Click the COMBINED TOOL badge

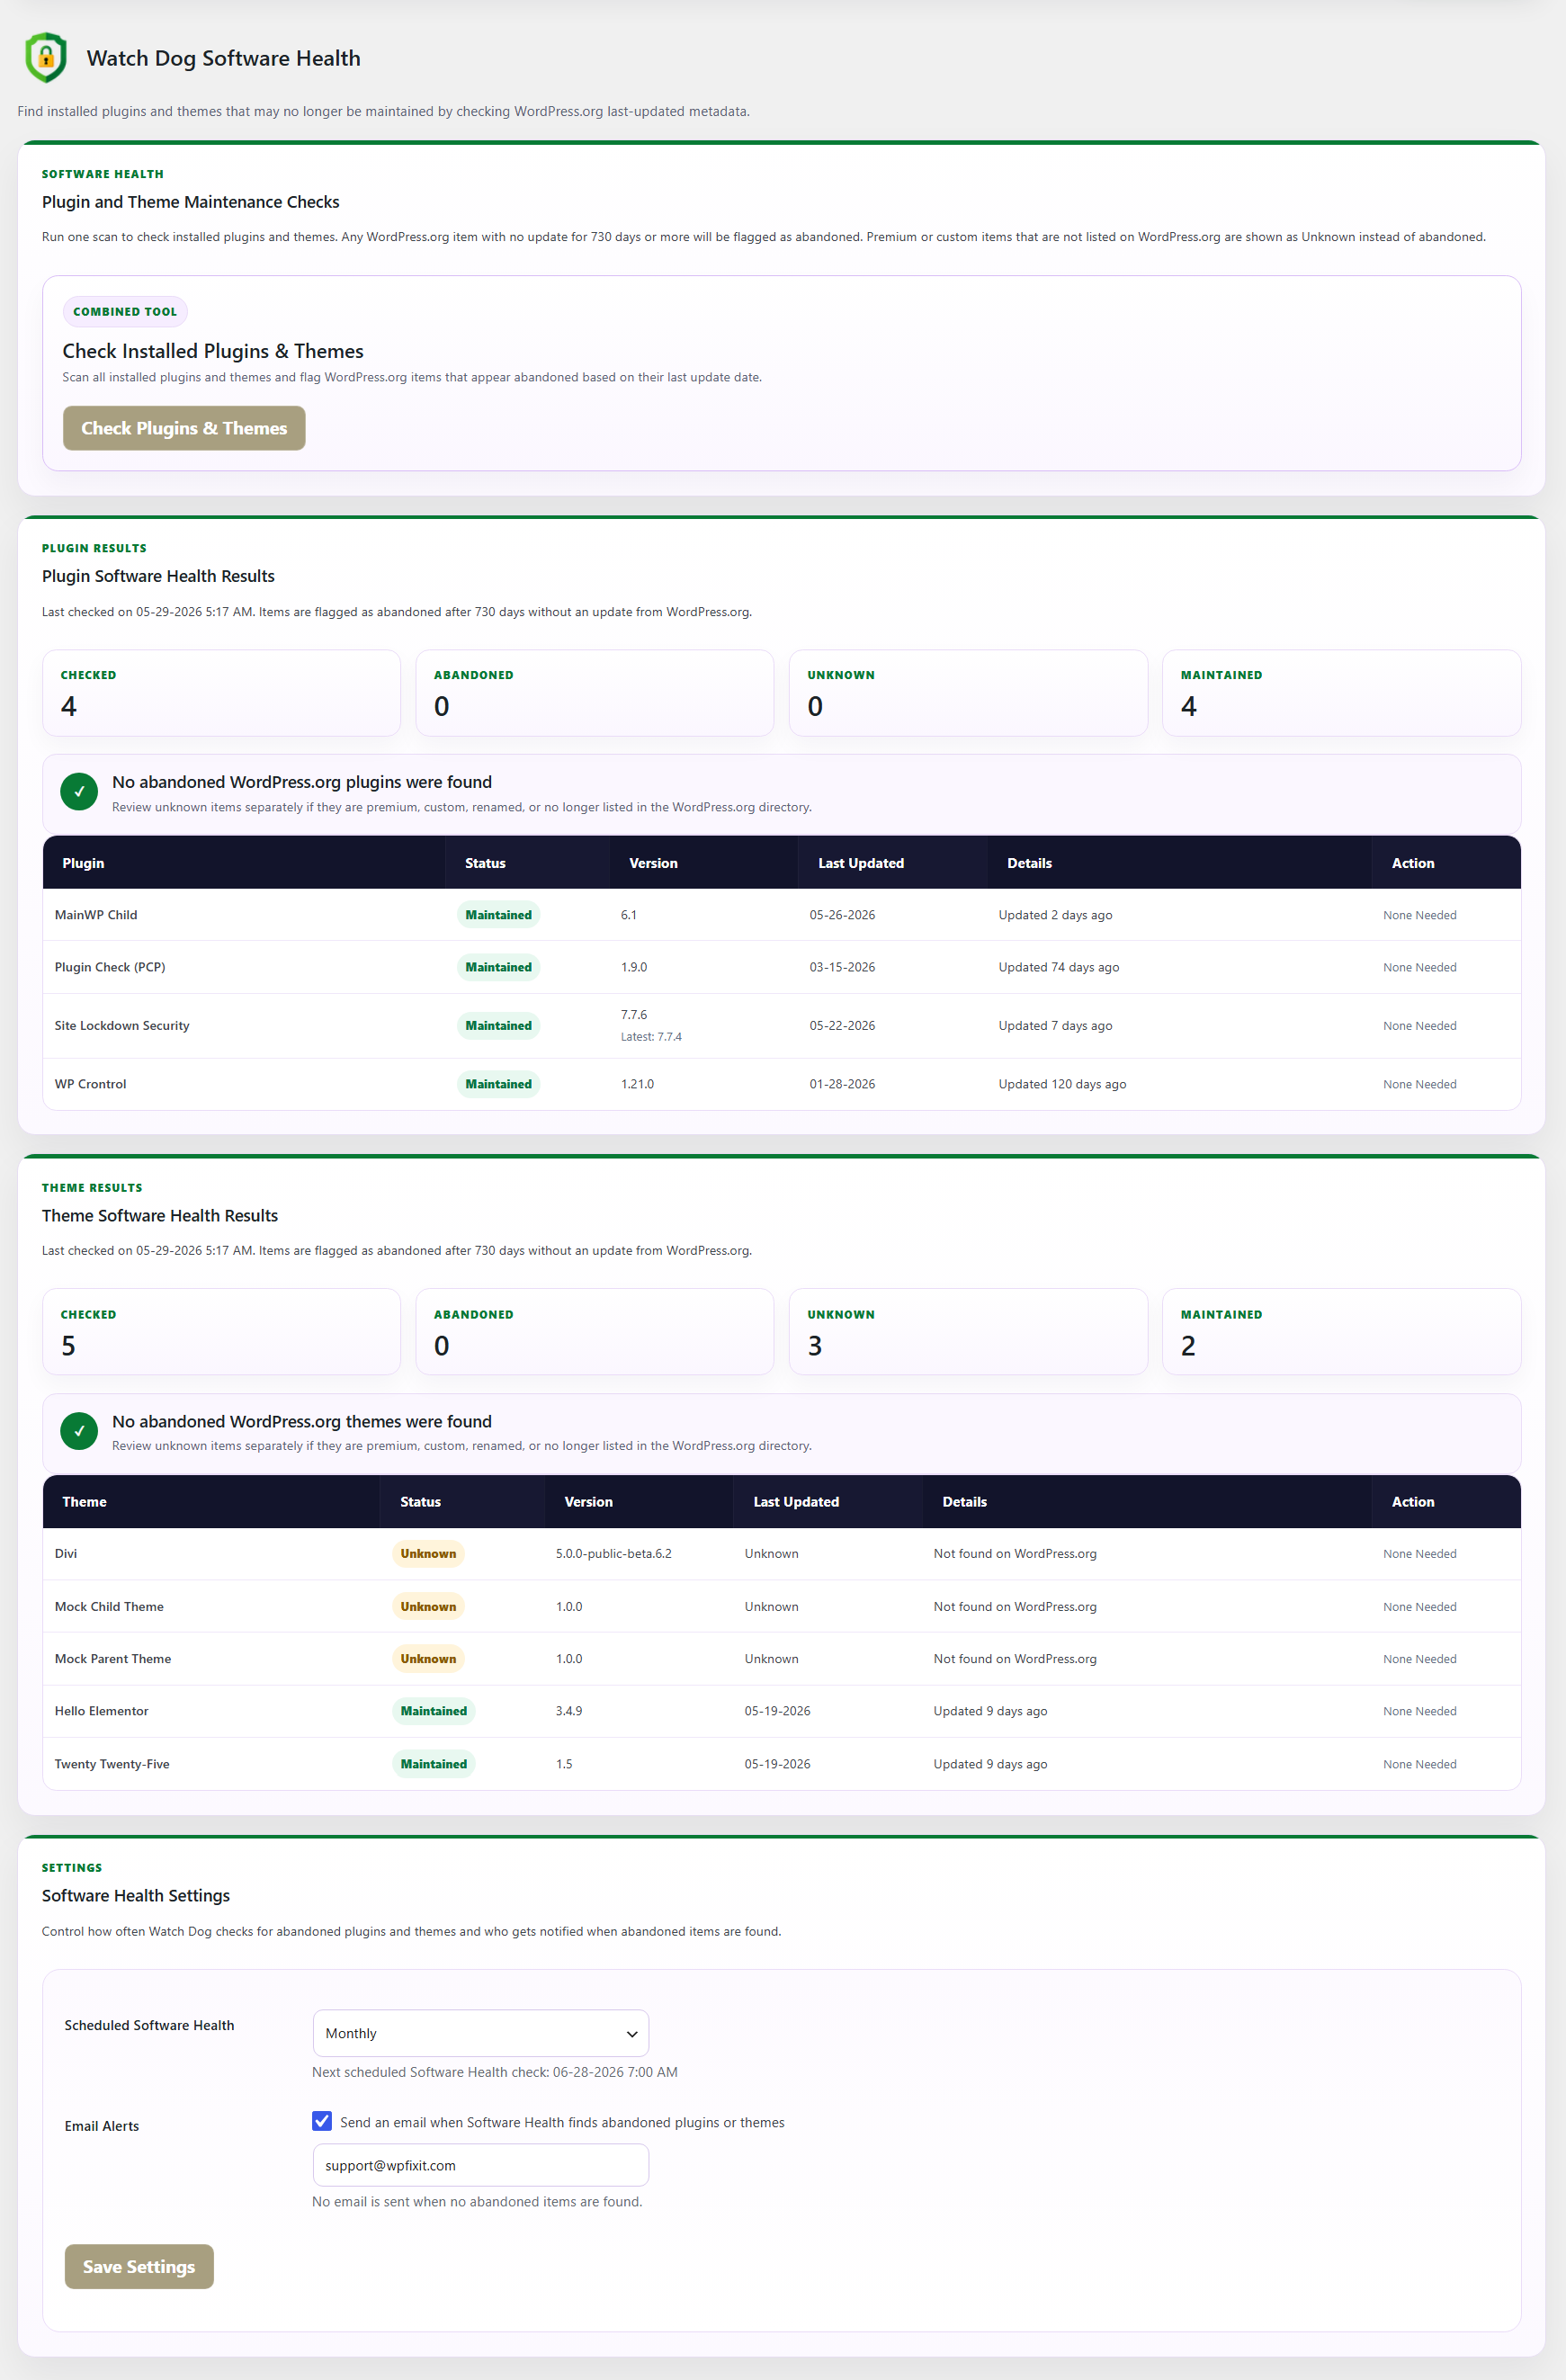coord(125,311)
